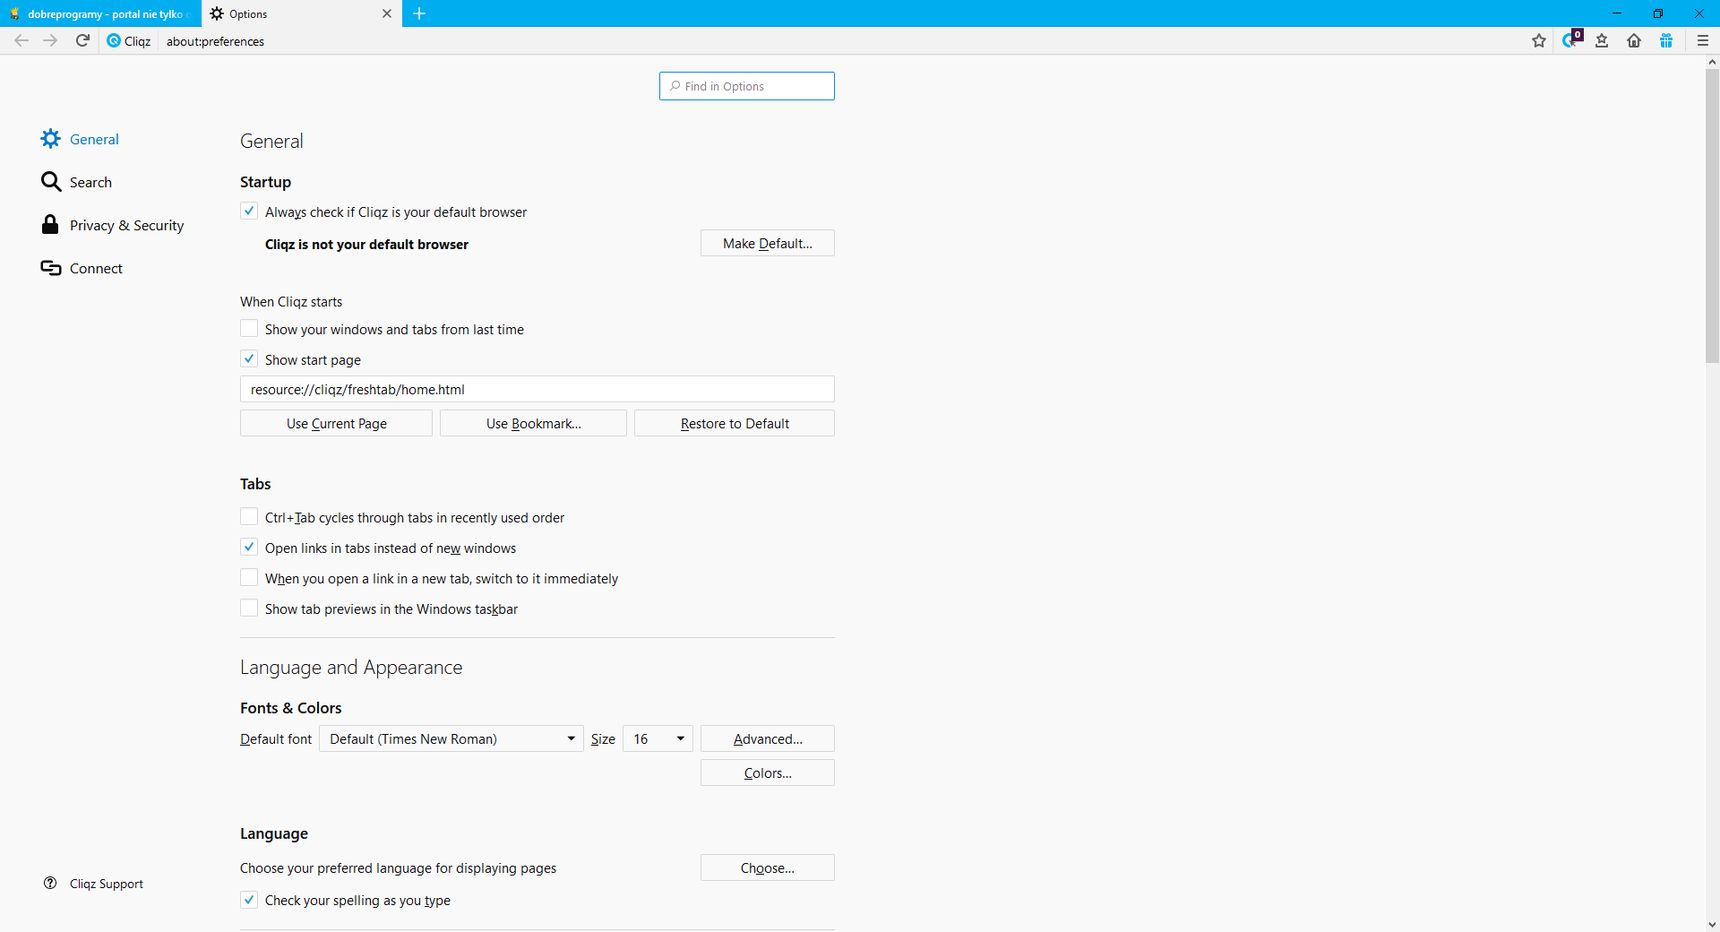
Task: Toggle the Show start page checkbox
Action: pyautogui.click(x=249, y=358)
